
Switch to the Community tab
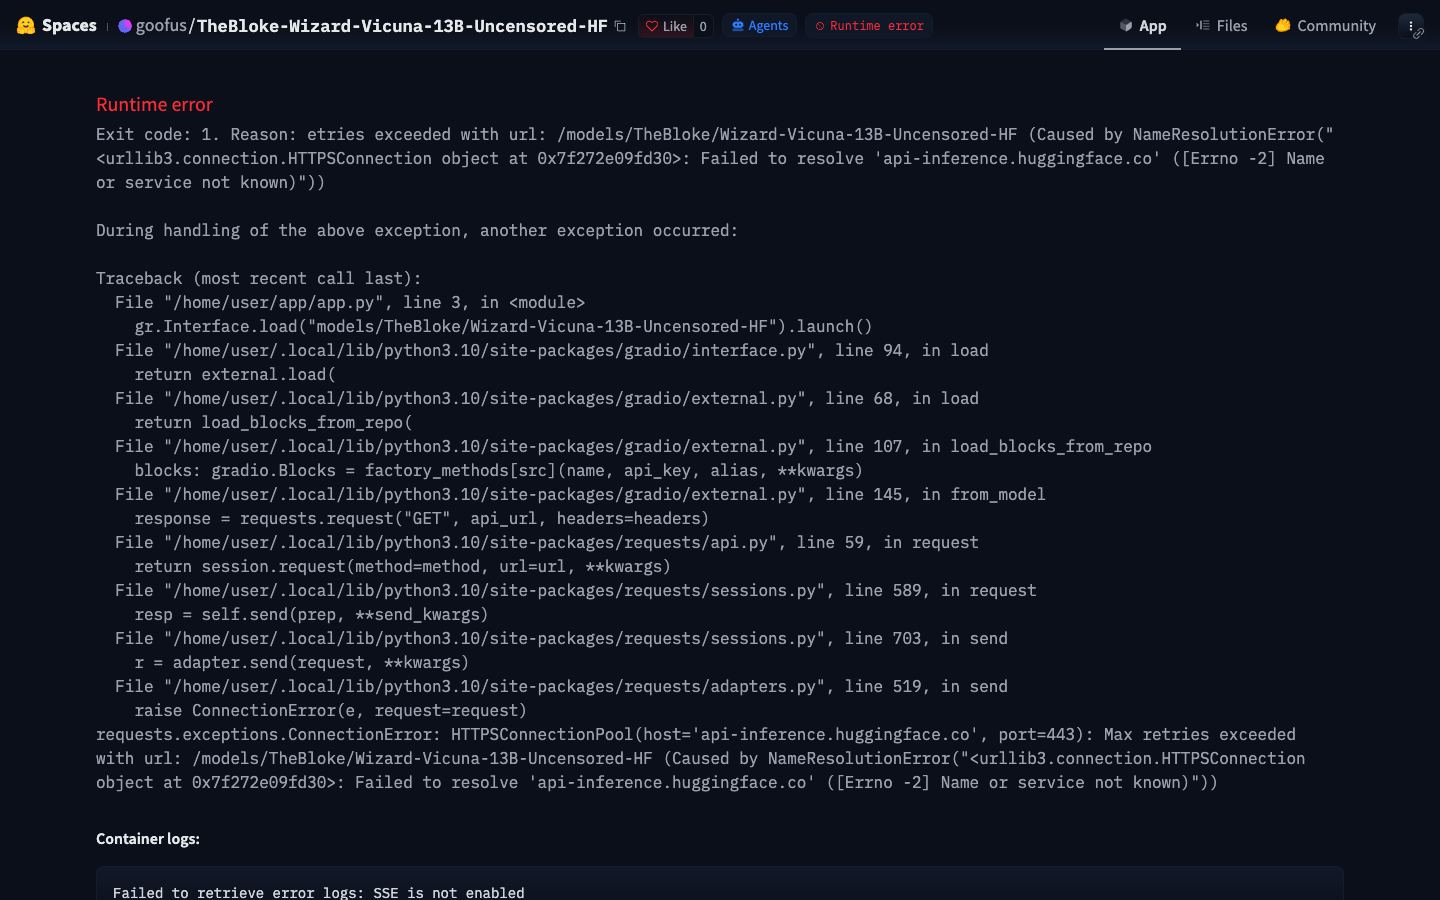[1325, 26]
